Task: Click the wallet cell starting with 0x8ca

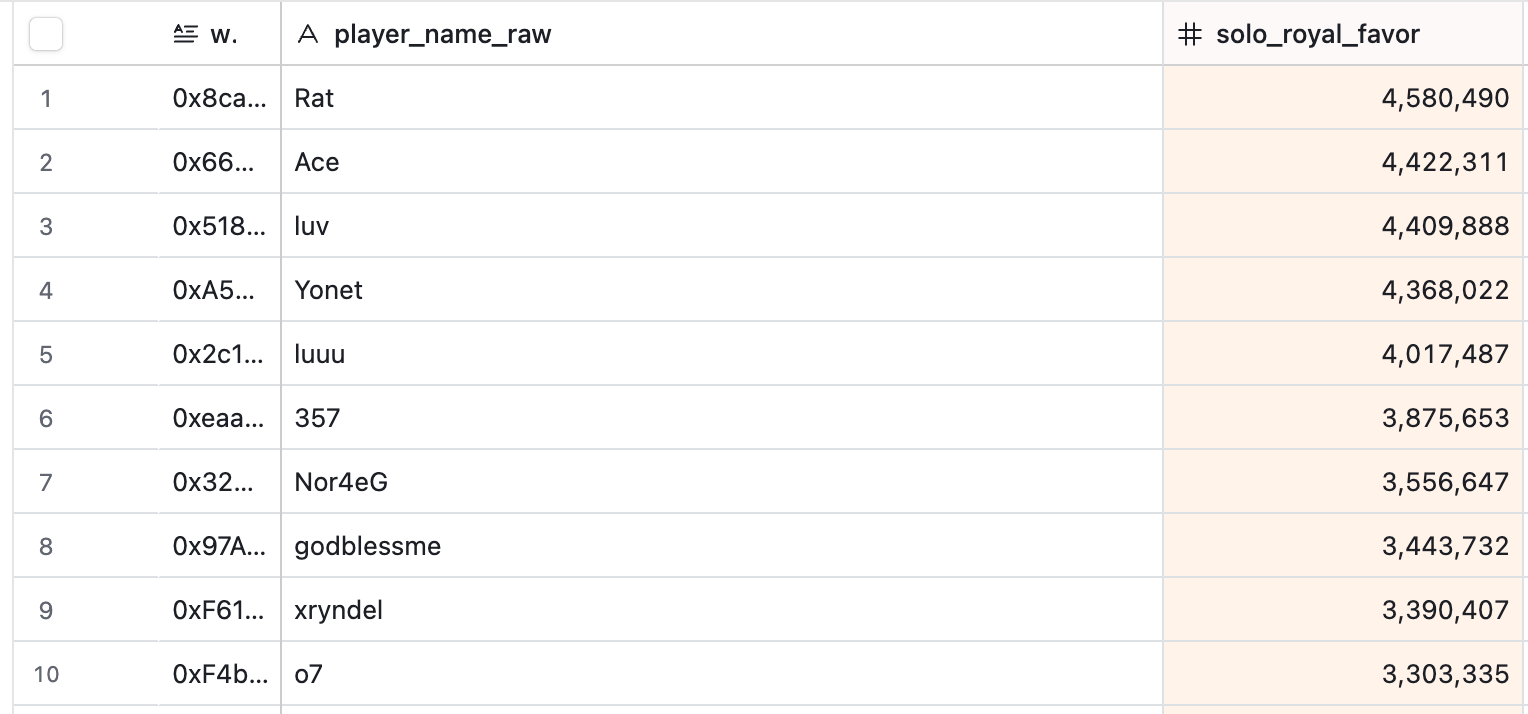Action: (219, 98)
